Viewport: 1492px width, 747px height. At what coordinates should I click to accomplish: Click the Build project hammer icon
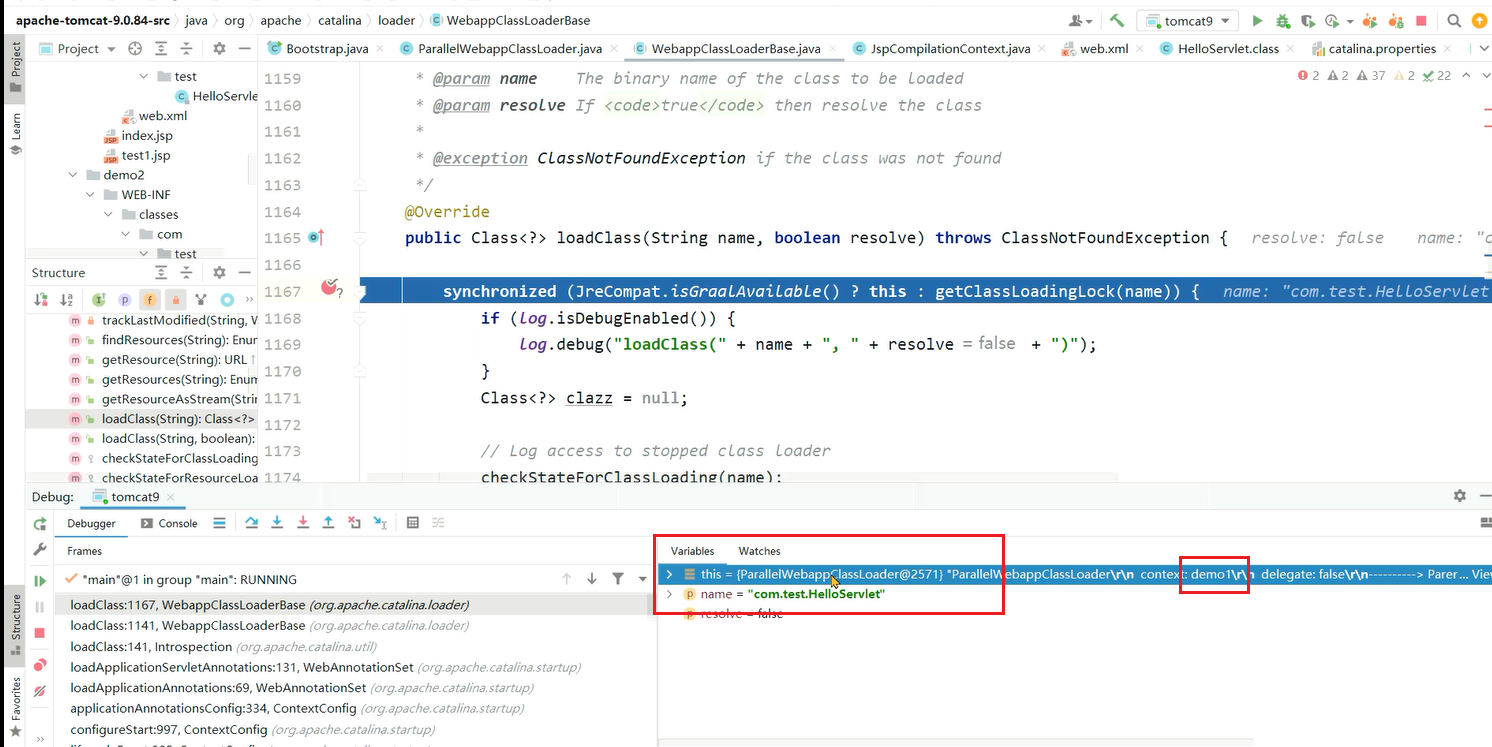point(1117,21)
